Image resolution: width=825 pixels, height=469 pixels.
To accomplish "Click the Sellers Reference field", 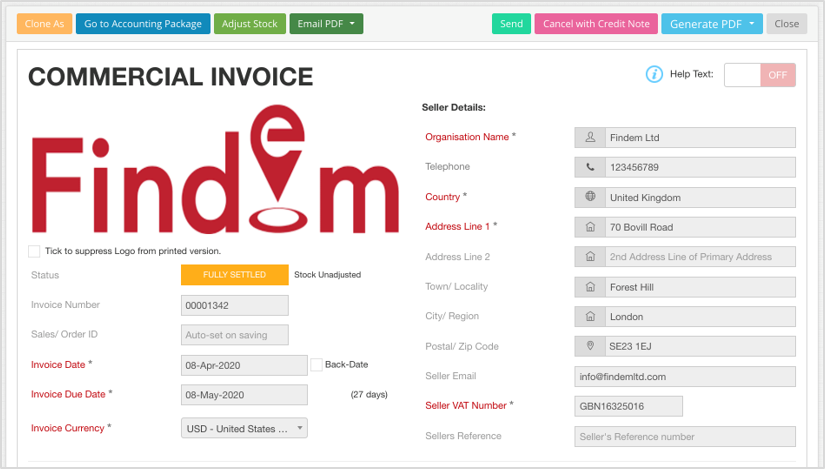I will pyautogui.click(x=685, y=436).
